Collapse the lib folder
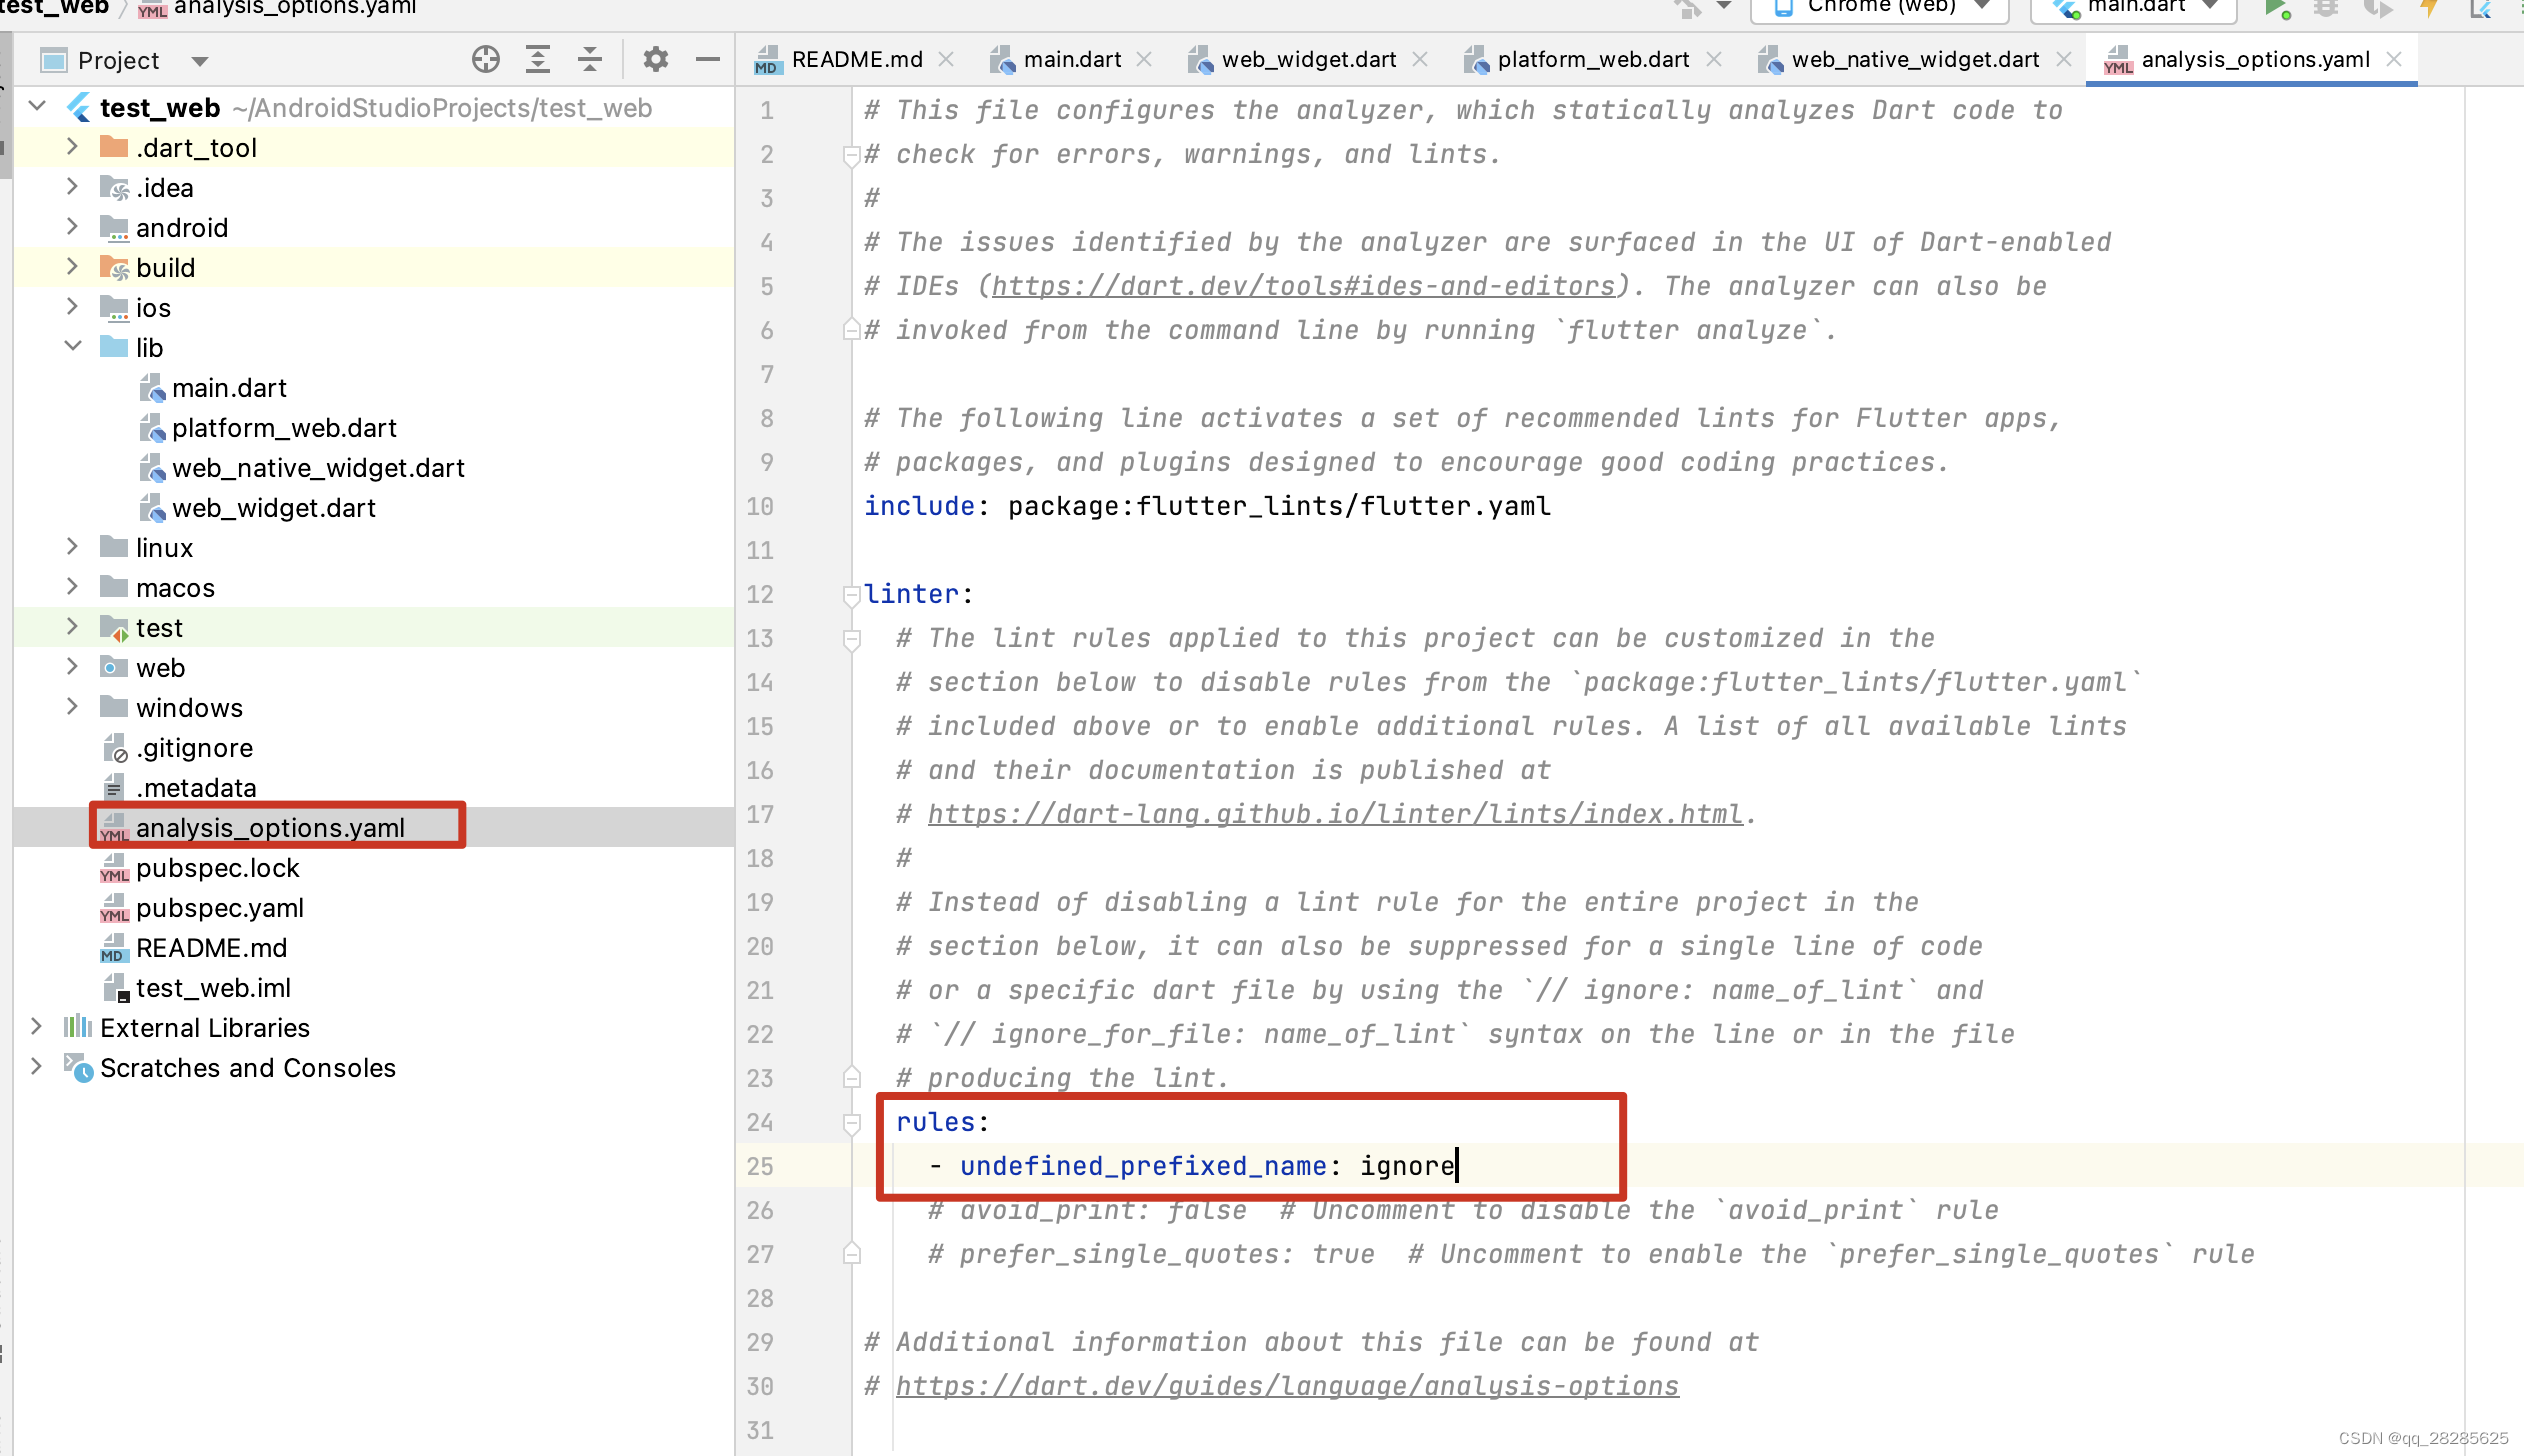 (x=73, y=347)
